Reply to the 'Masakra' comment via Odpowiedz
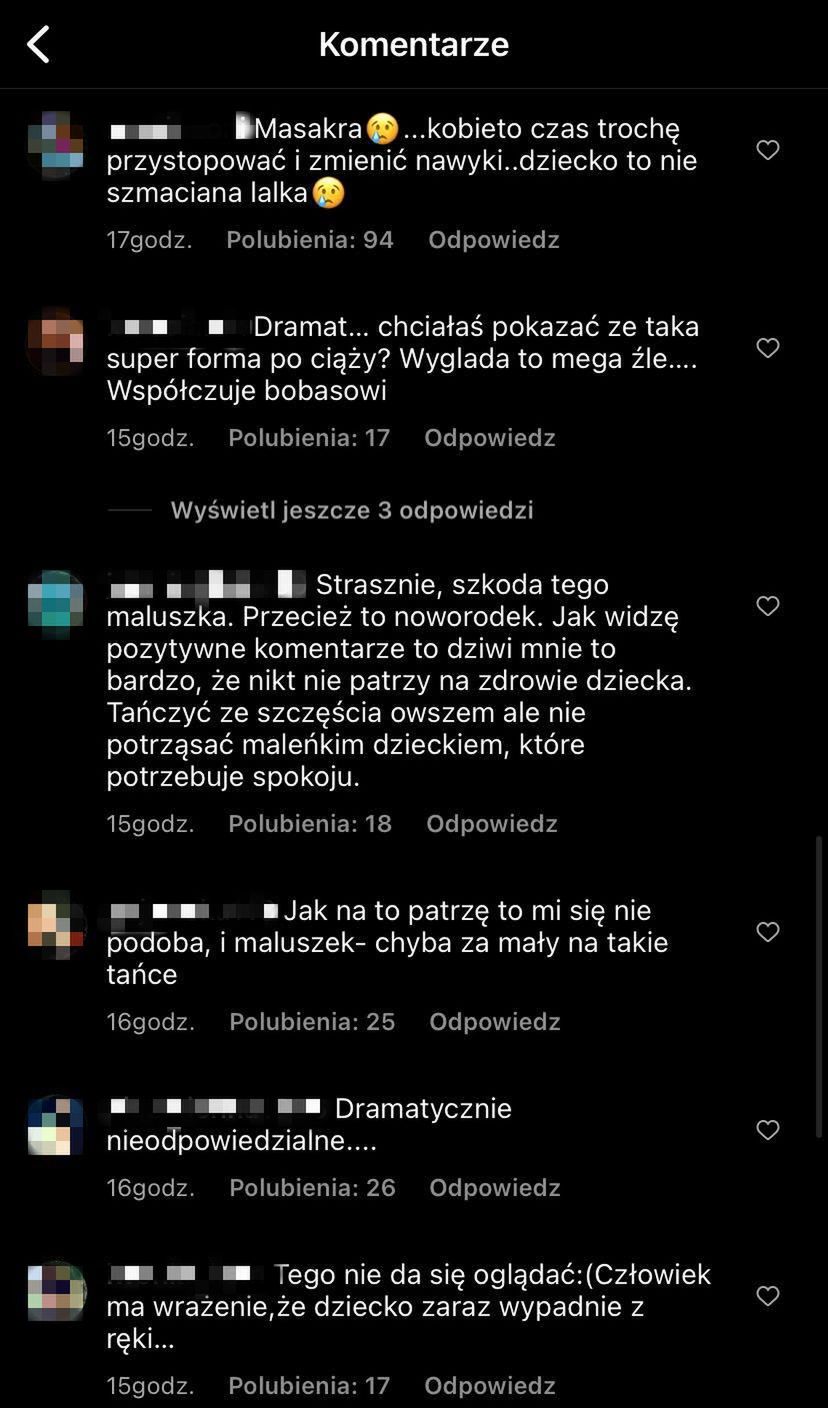 pos(494,240)
